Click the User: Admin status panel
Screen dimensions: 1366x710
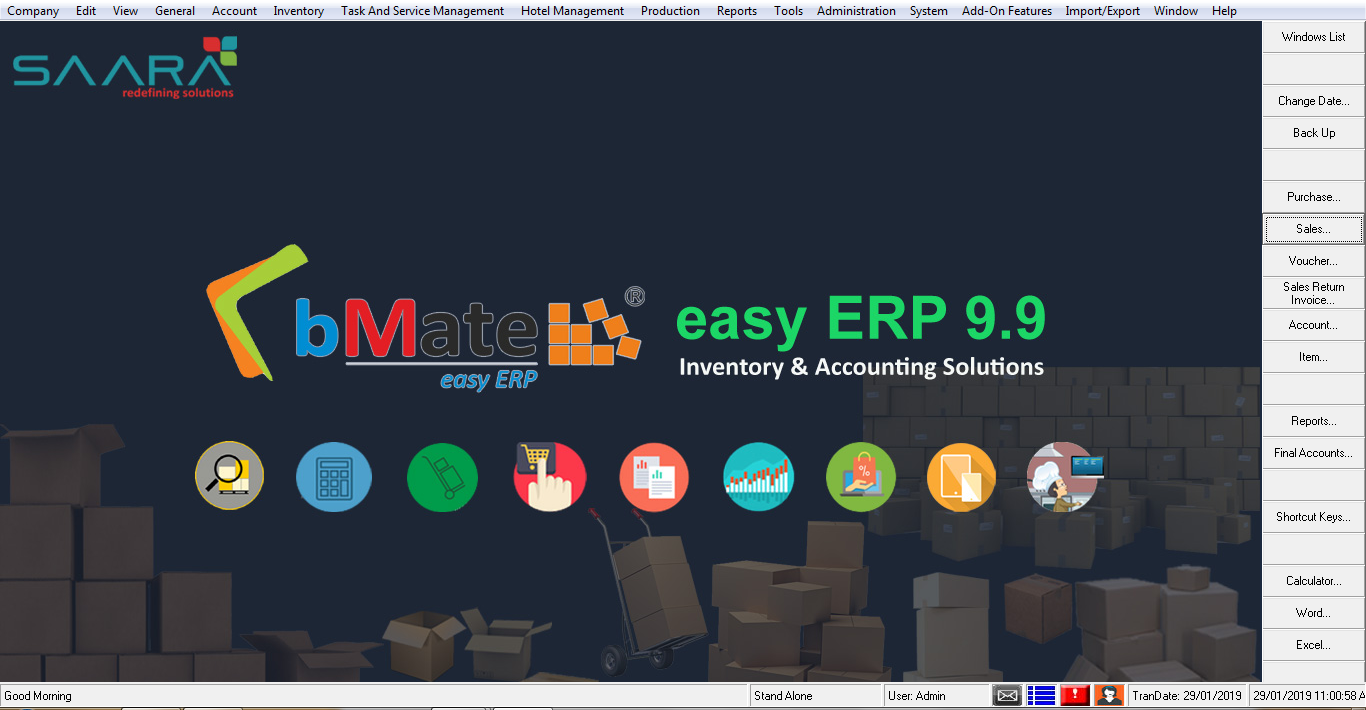tap(937, 696)
